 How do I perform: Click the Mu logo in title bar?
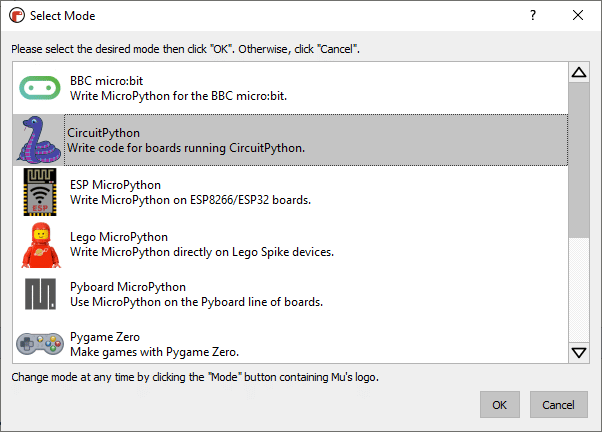(x=17, y=16)
